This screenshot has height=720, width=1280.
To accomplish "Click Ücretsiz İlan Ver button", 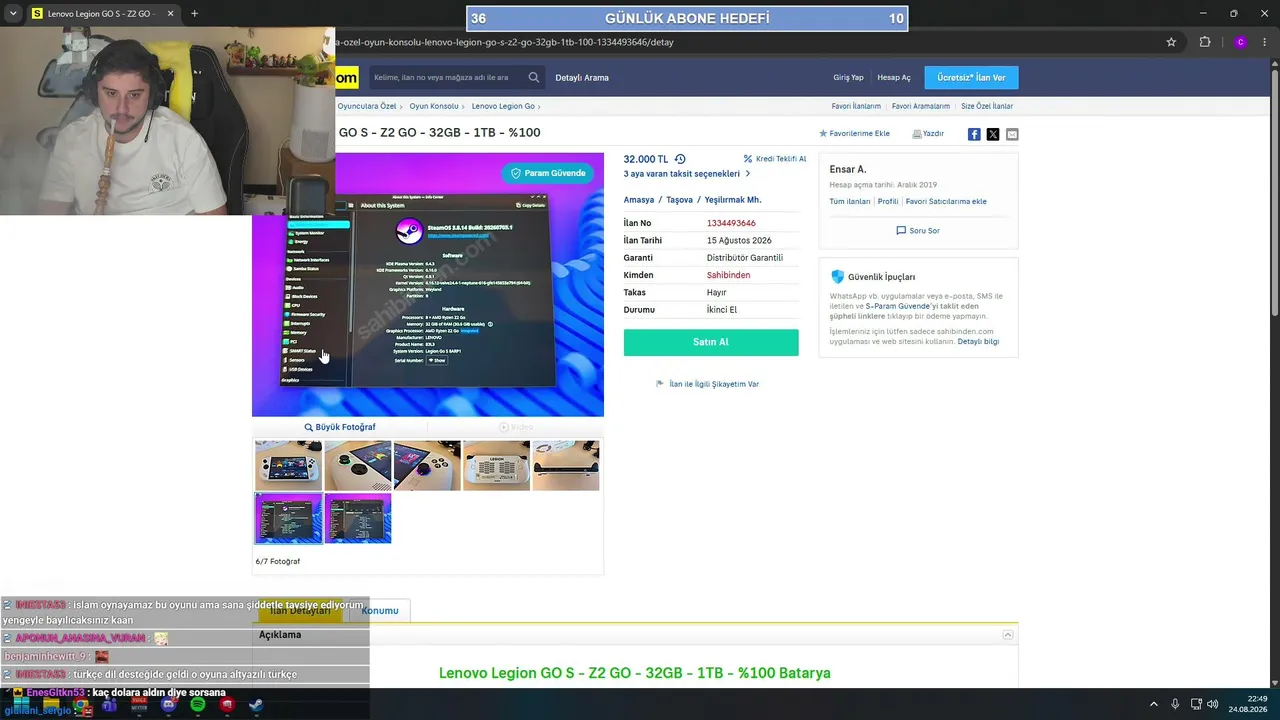I will [971, 77].
